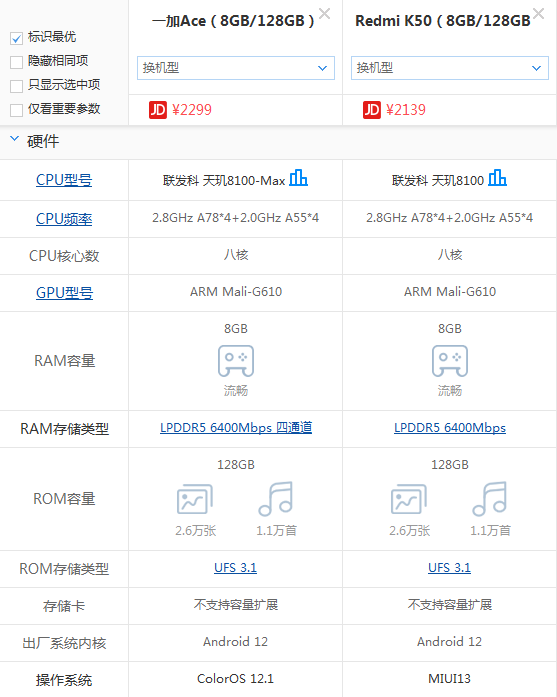Image resolution: width=557 pixels, height=697 pixels.
Task: Select the 一加Ace (8GB/128GB) title
Action: [233, 21]
